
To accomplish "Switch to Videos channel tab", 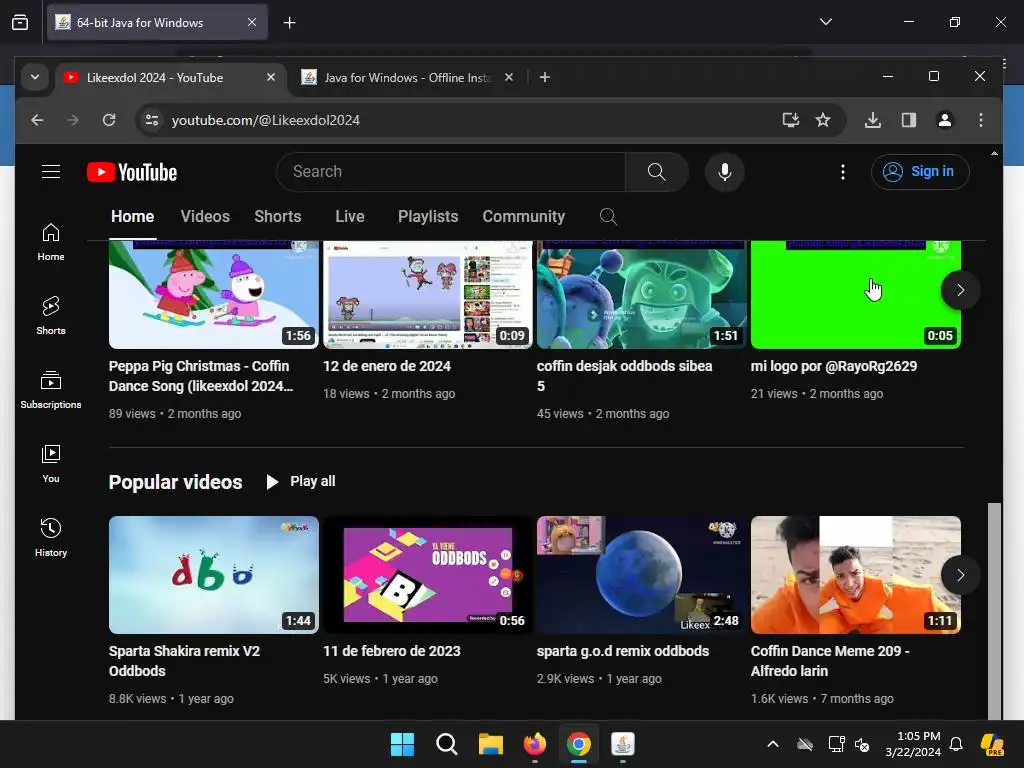I will [205, 217].
